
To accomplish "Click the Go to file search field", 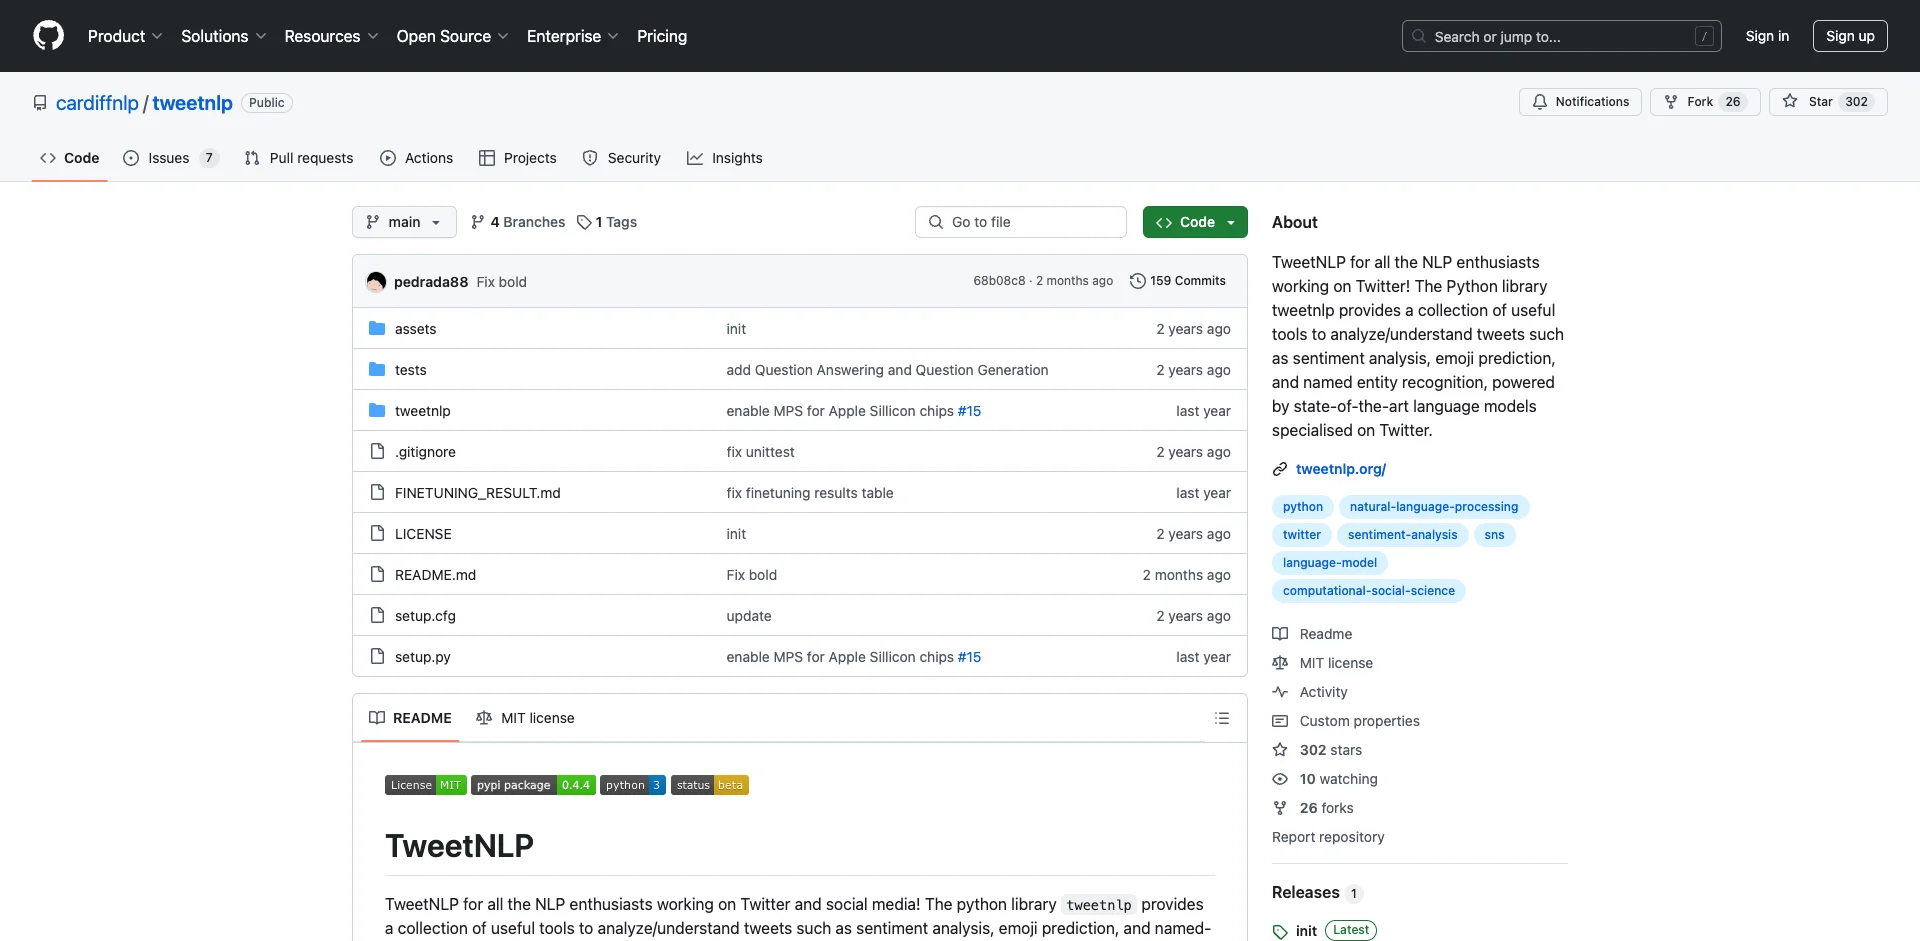I will [1021, 222].
